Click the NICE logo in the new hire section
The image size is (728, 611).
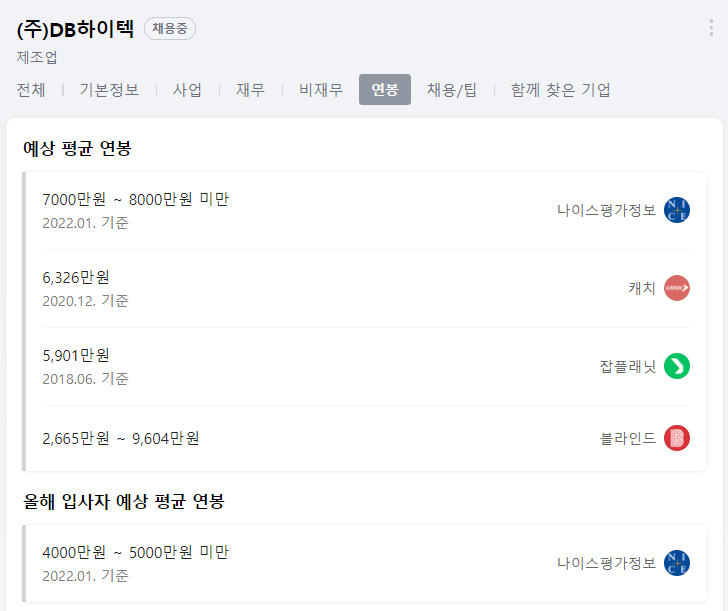coord(676,563)
